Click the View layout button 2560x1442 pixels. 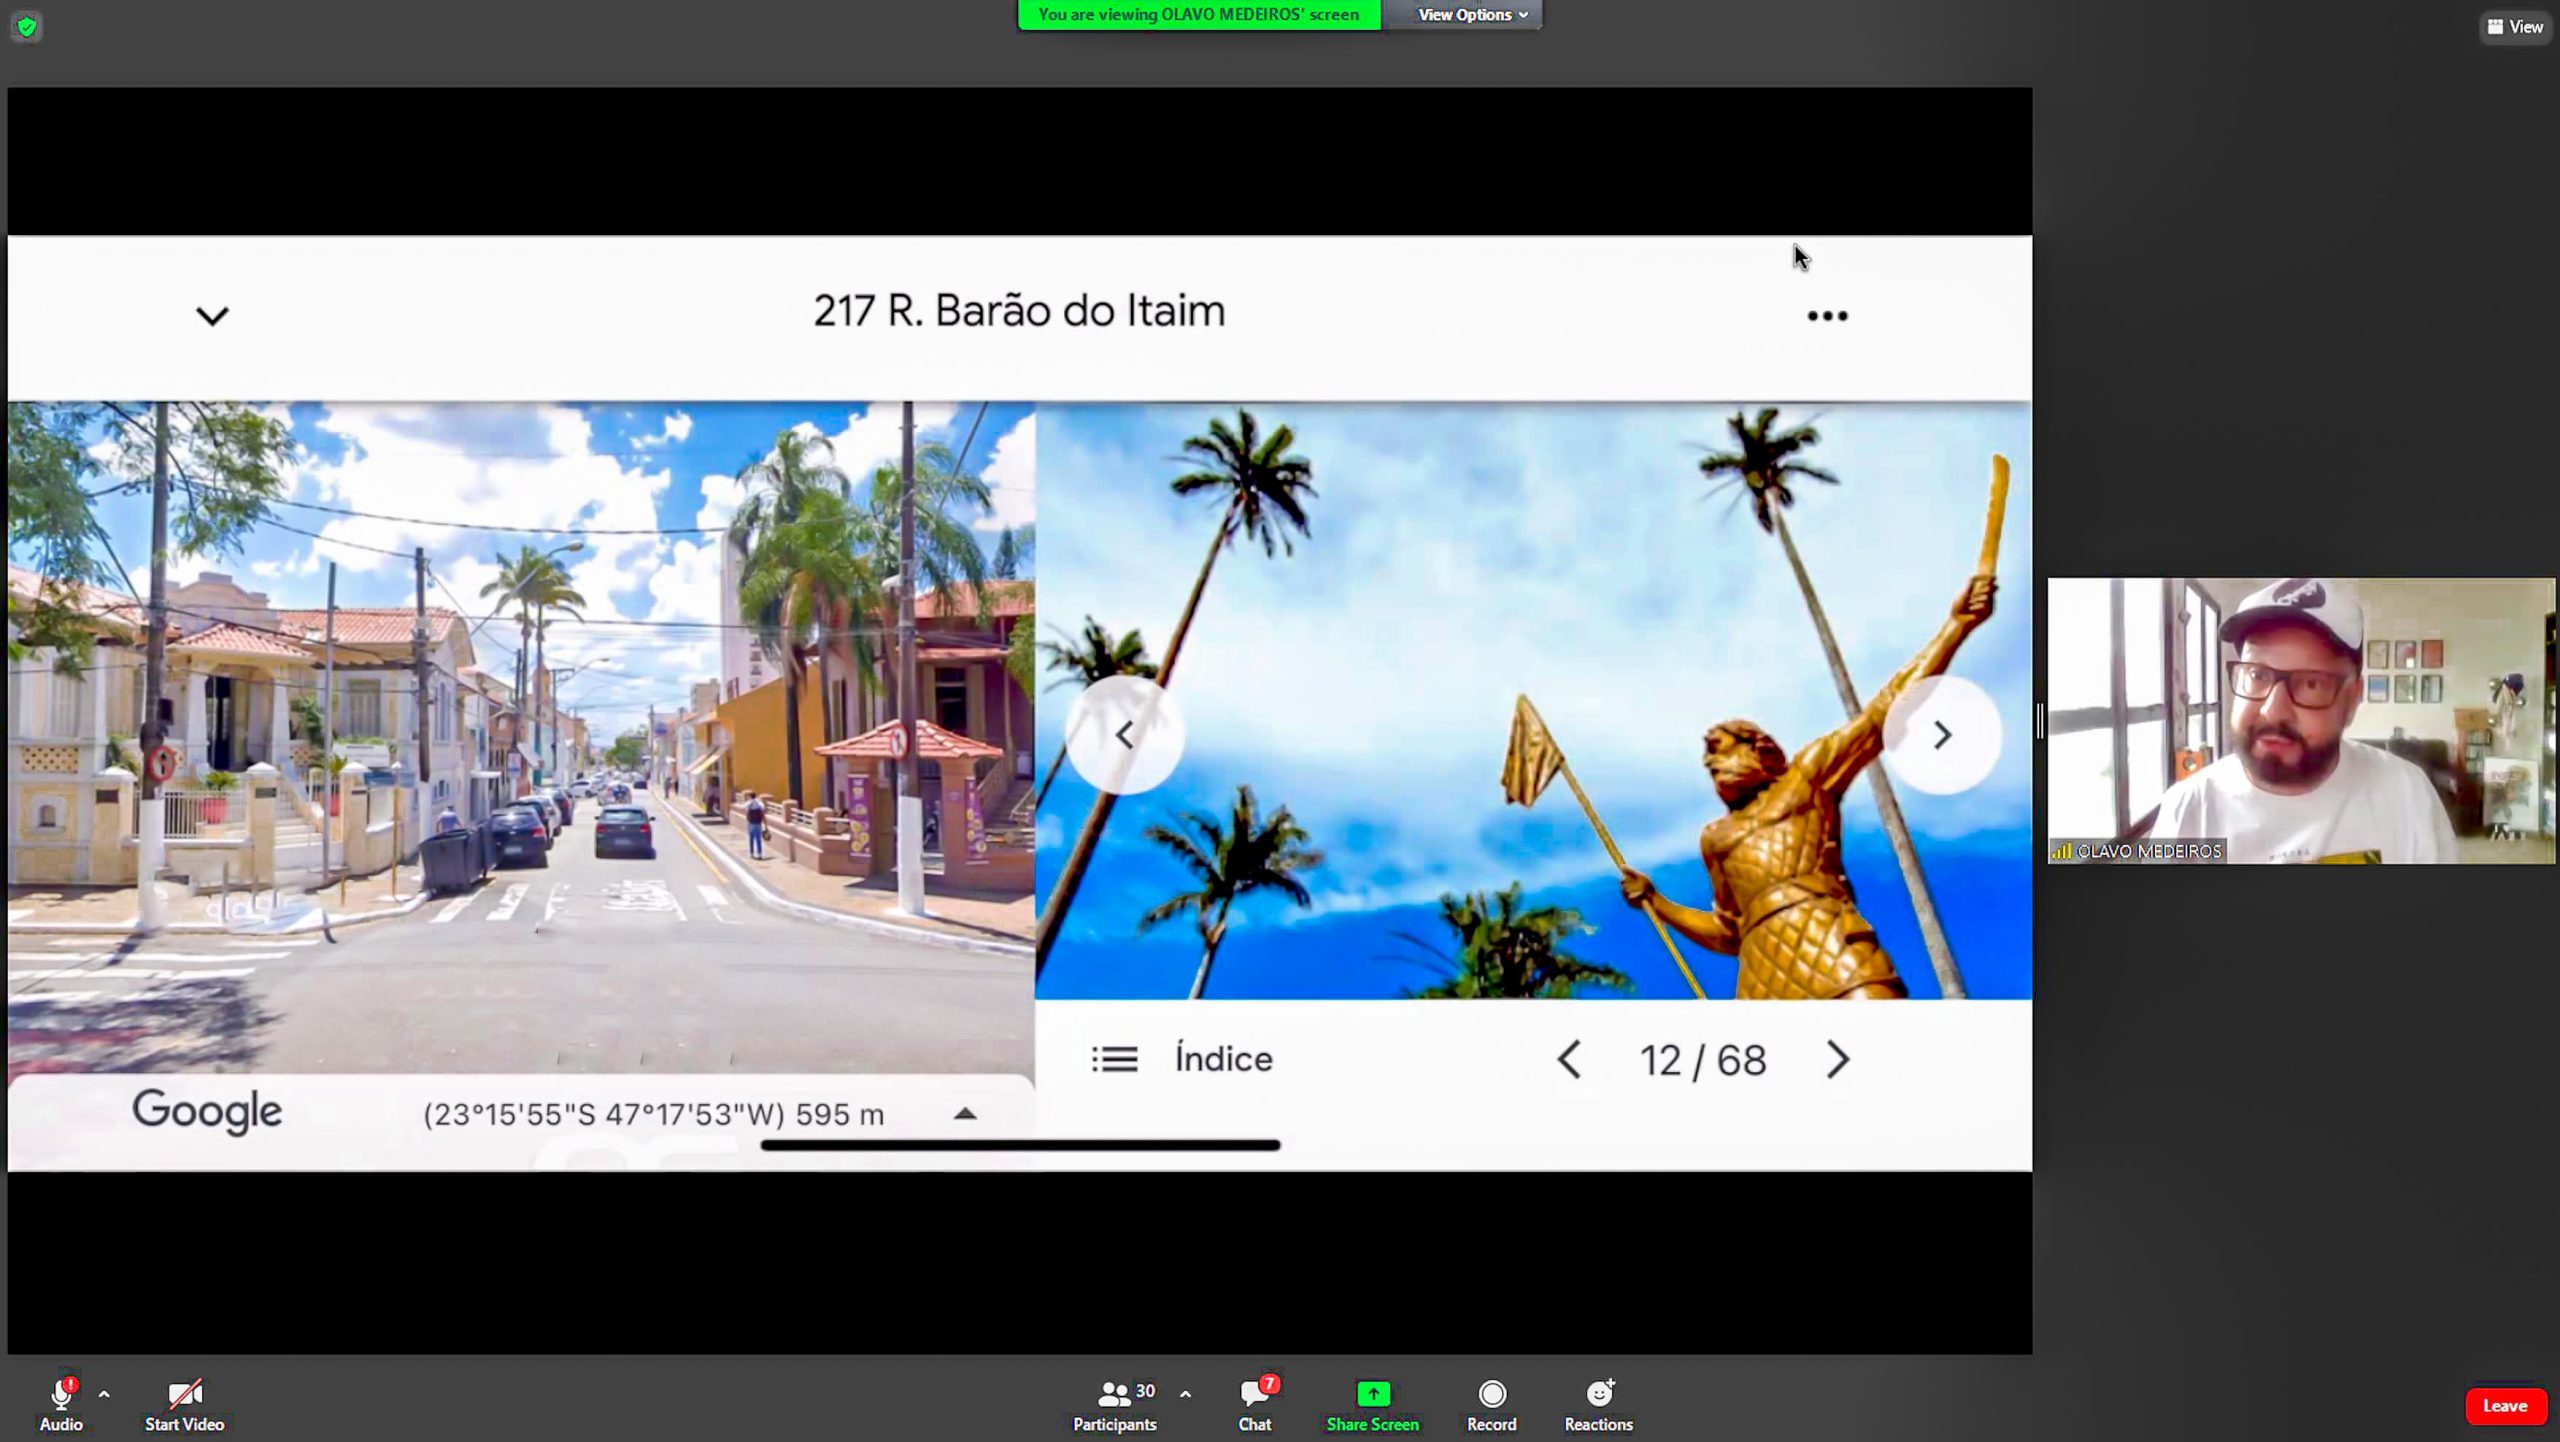pos(2514,27)
